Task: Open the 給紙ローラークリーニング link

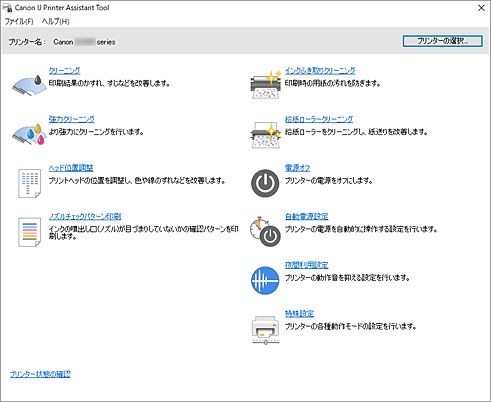Action: pyautogui.click(x=319, y=119)
